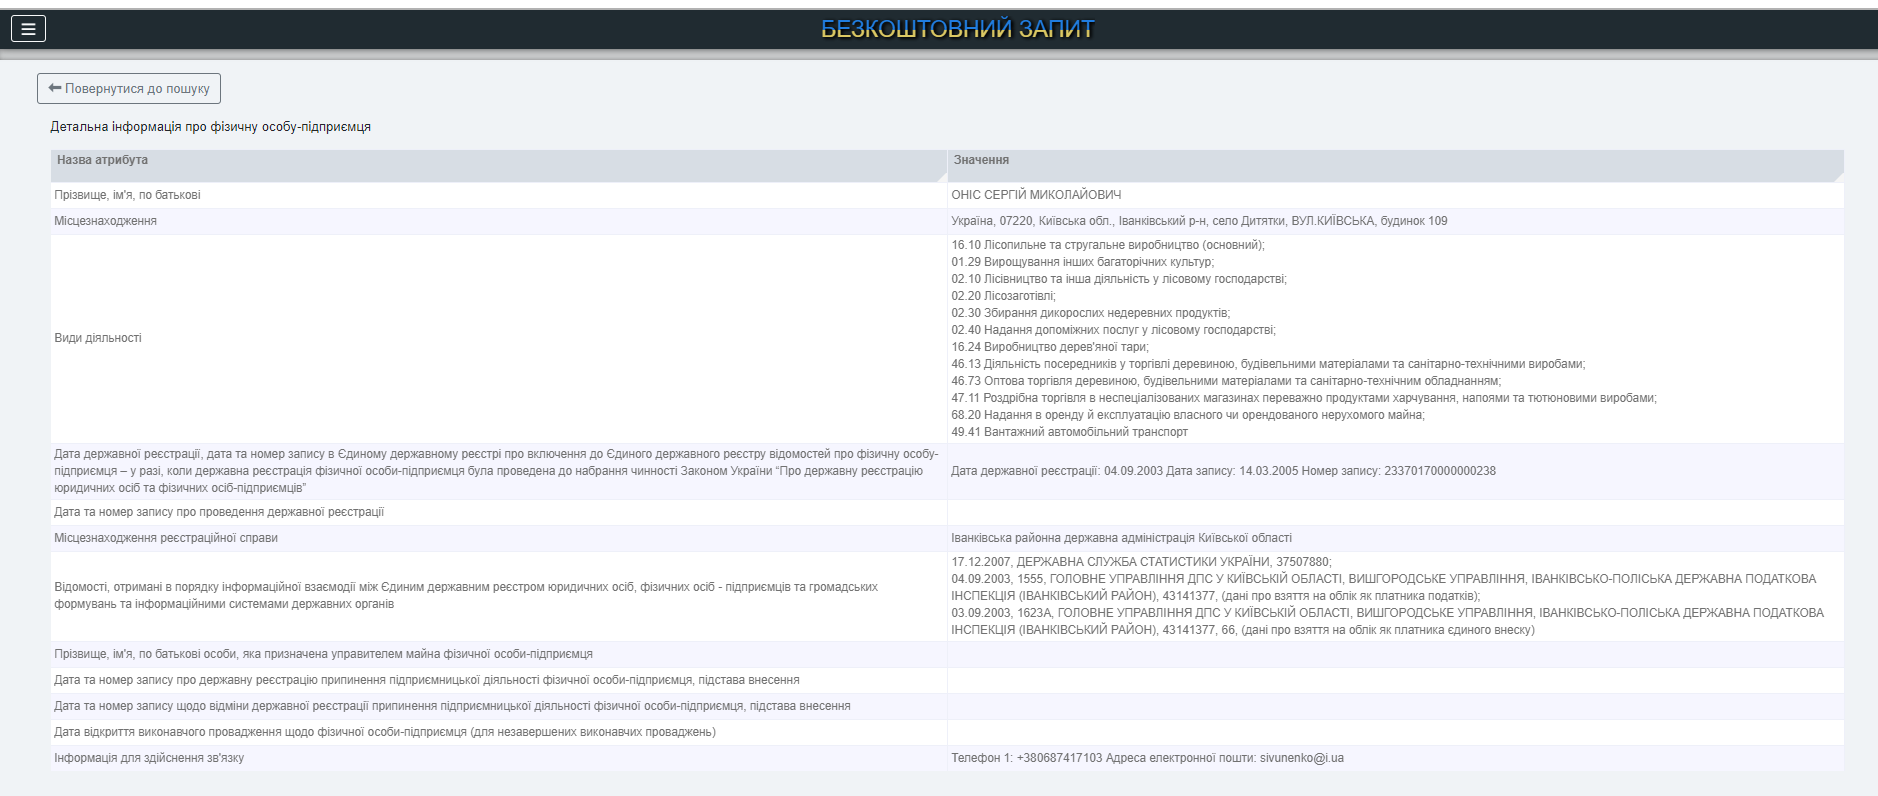Click the 16.24 Виробництво дерев'яної тари line
This screenshot has width=1878, height=796.
pyautogui.click(x=1049, y=347)
